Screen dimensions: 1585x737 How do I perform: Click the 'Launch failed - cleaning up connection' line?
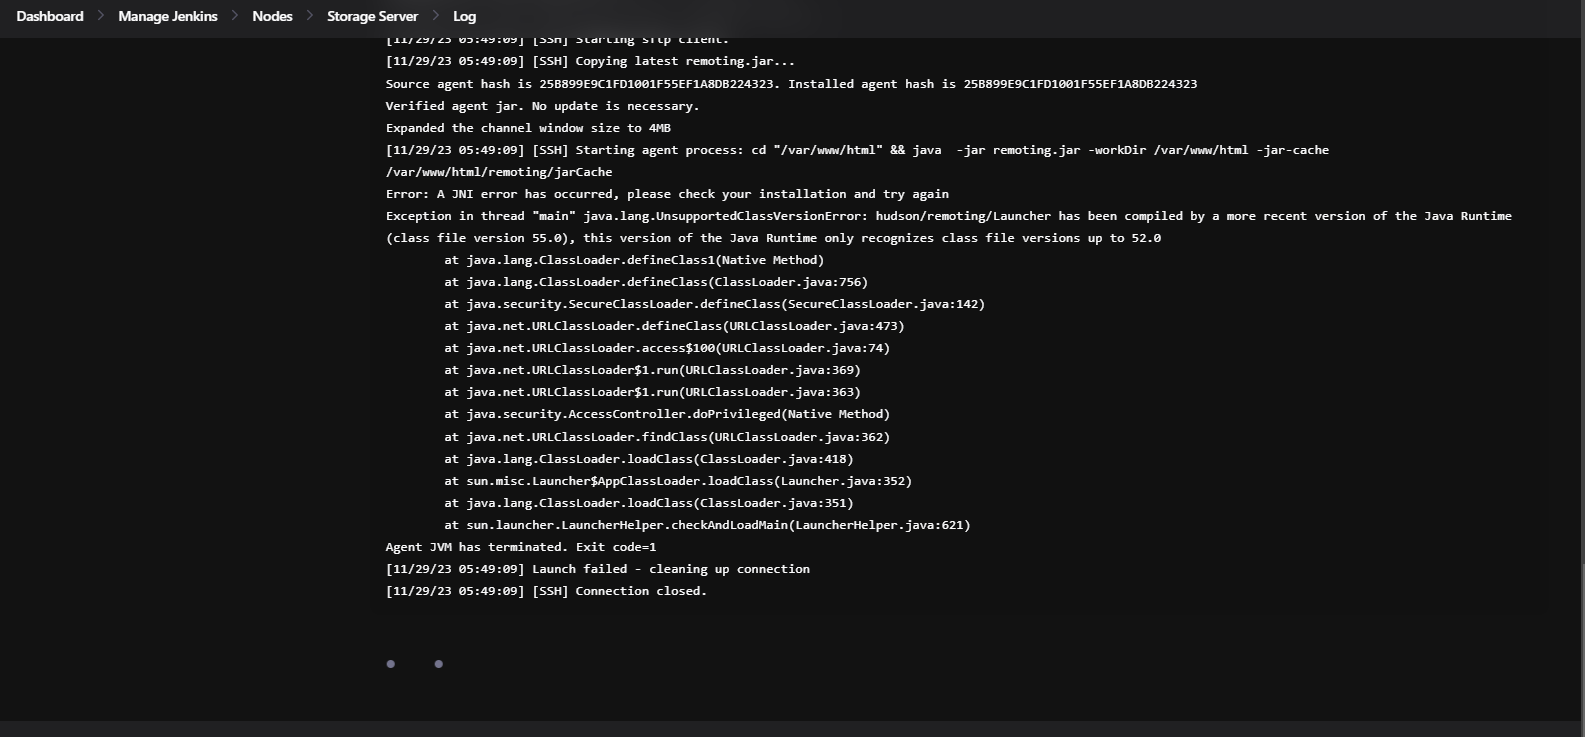coord(598,569)
